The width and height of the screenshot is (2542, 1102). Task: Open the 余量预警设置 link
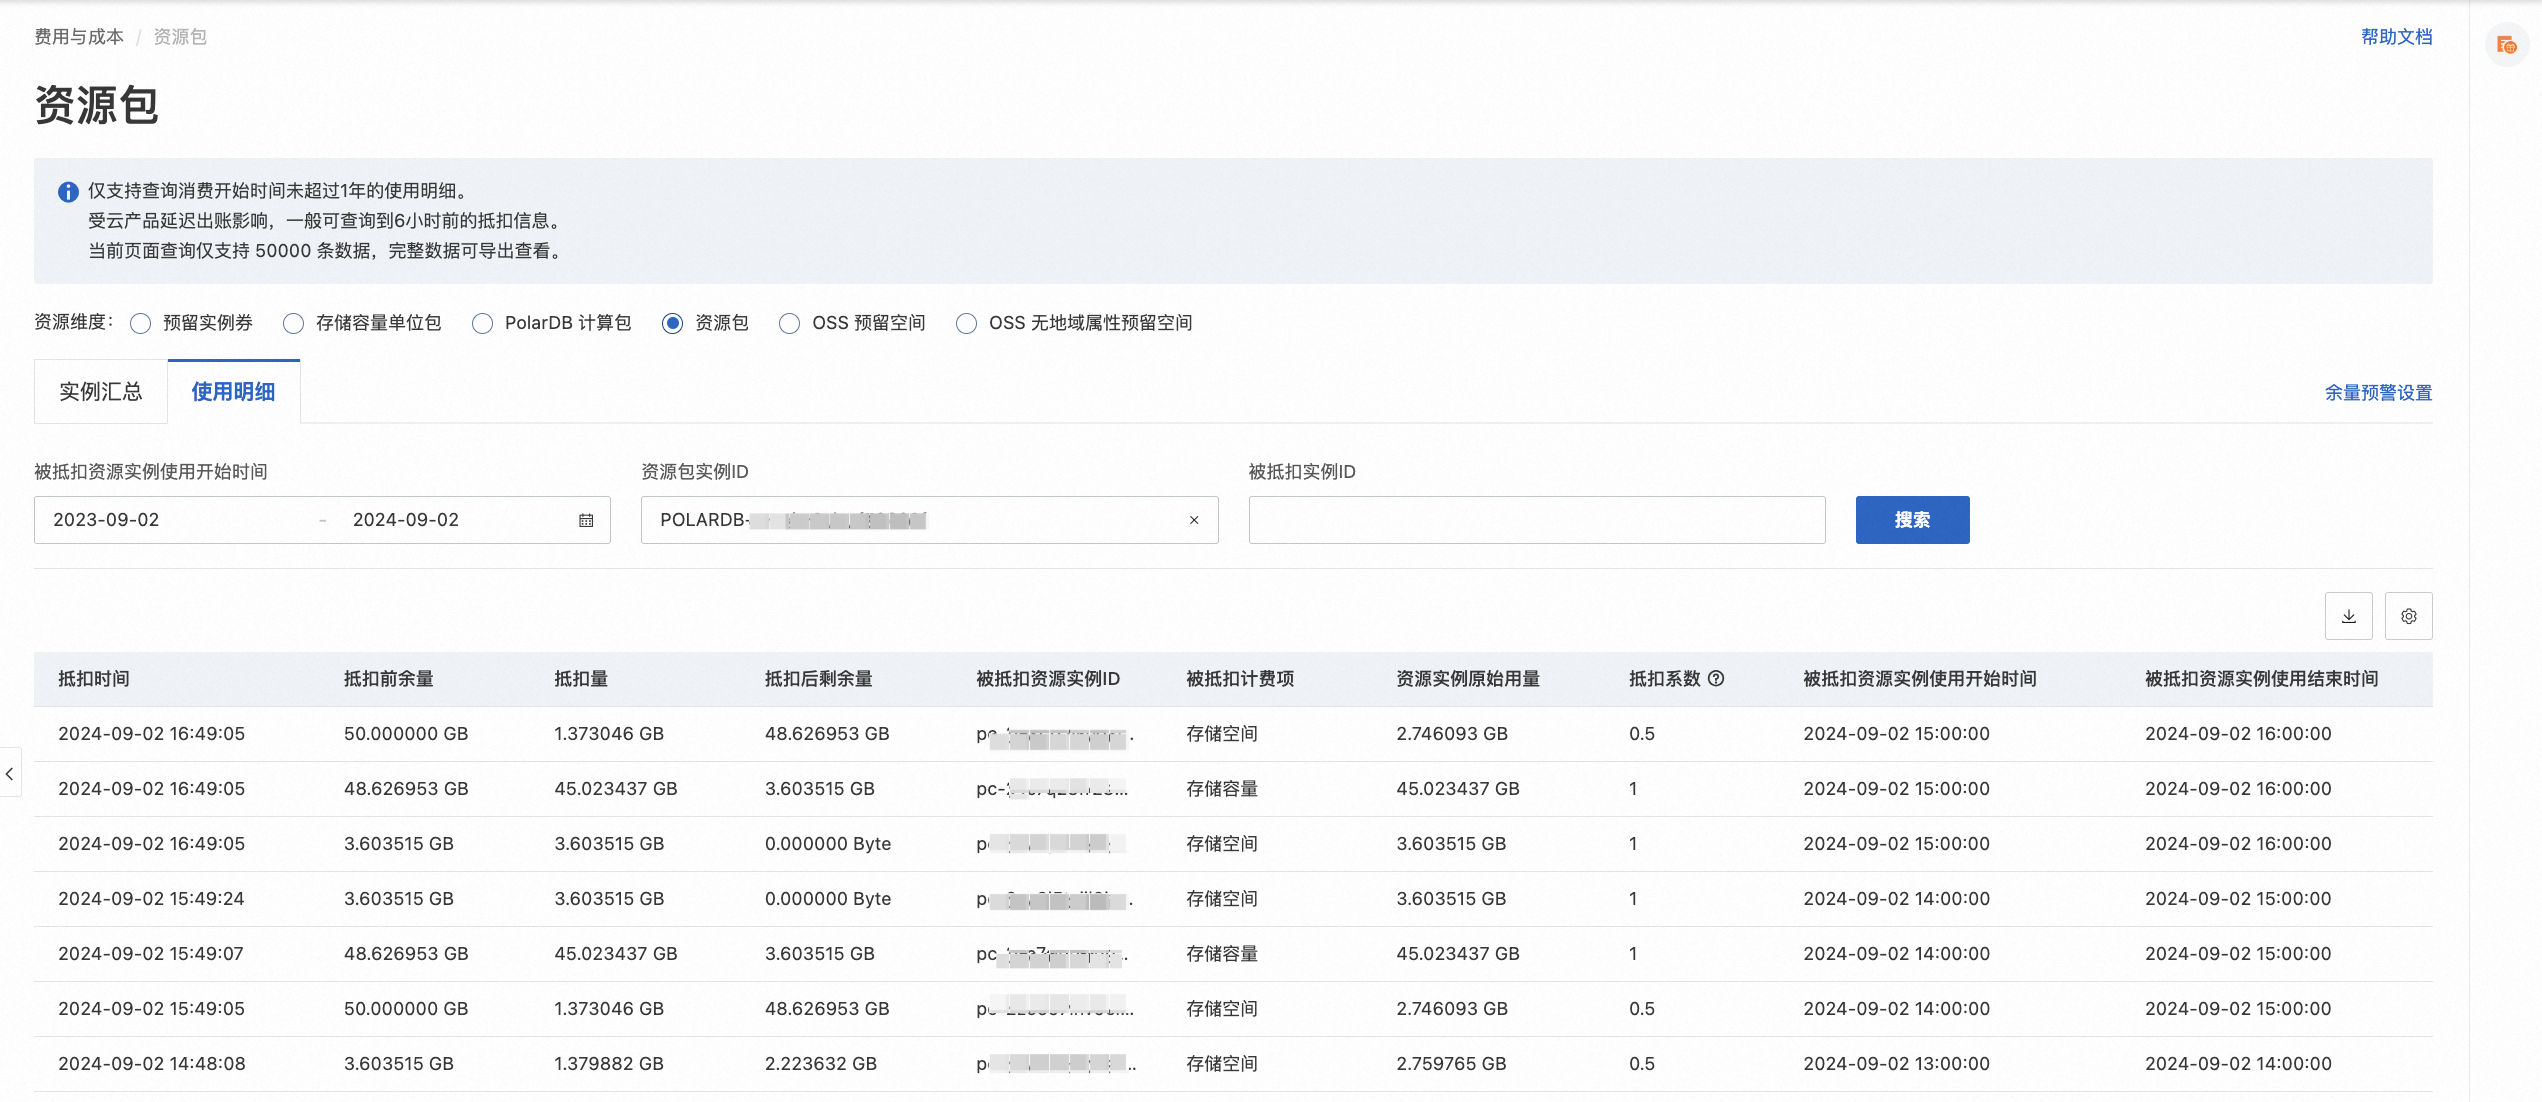click(x=2378, y=393)
